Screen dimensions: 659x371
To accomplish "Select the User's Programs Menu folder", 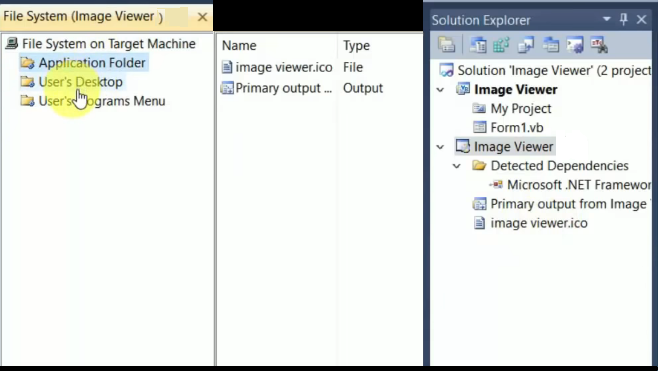I will click(102, 101).
